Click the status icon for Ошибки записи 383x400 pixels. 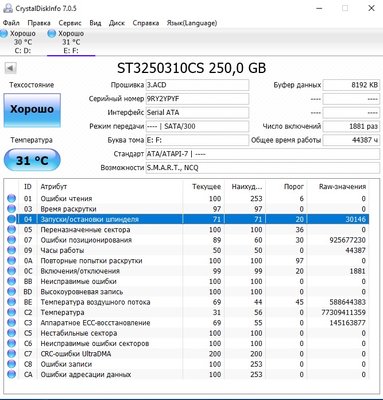[x=11, y=364]
